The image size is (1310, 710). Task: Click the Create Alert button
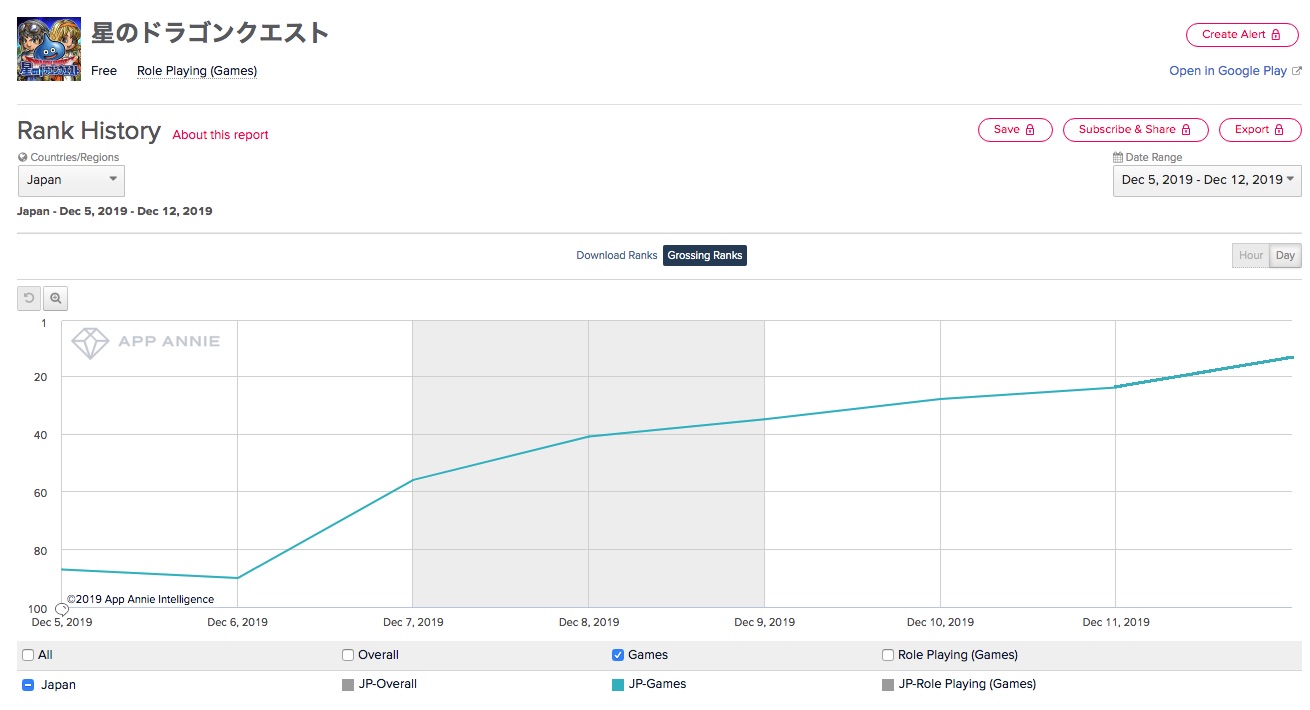1243,34
